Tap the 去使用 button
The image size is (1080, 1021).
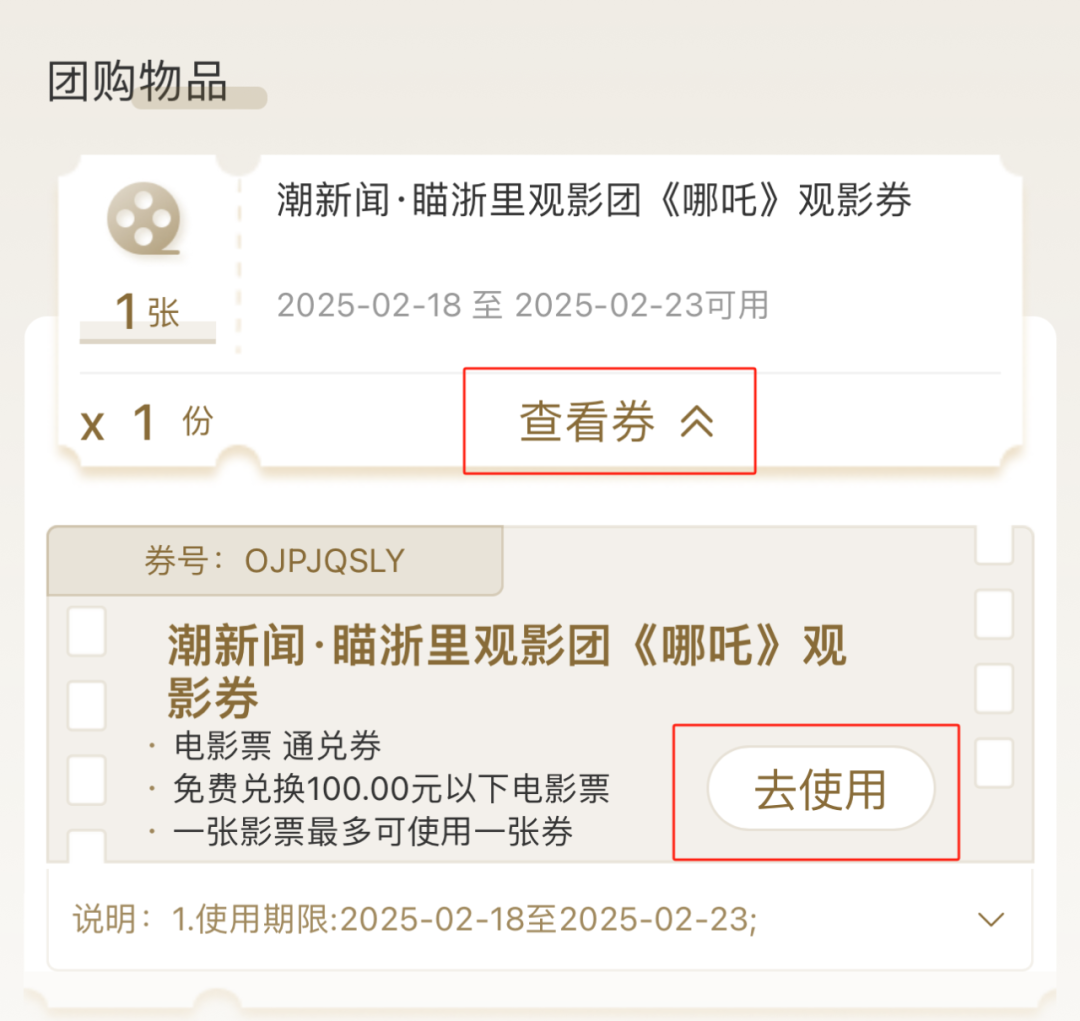tap(820, 789)
